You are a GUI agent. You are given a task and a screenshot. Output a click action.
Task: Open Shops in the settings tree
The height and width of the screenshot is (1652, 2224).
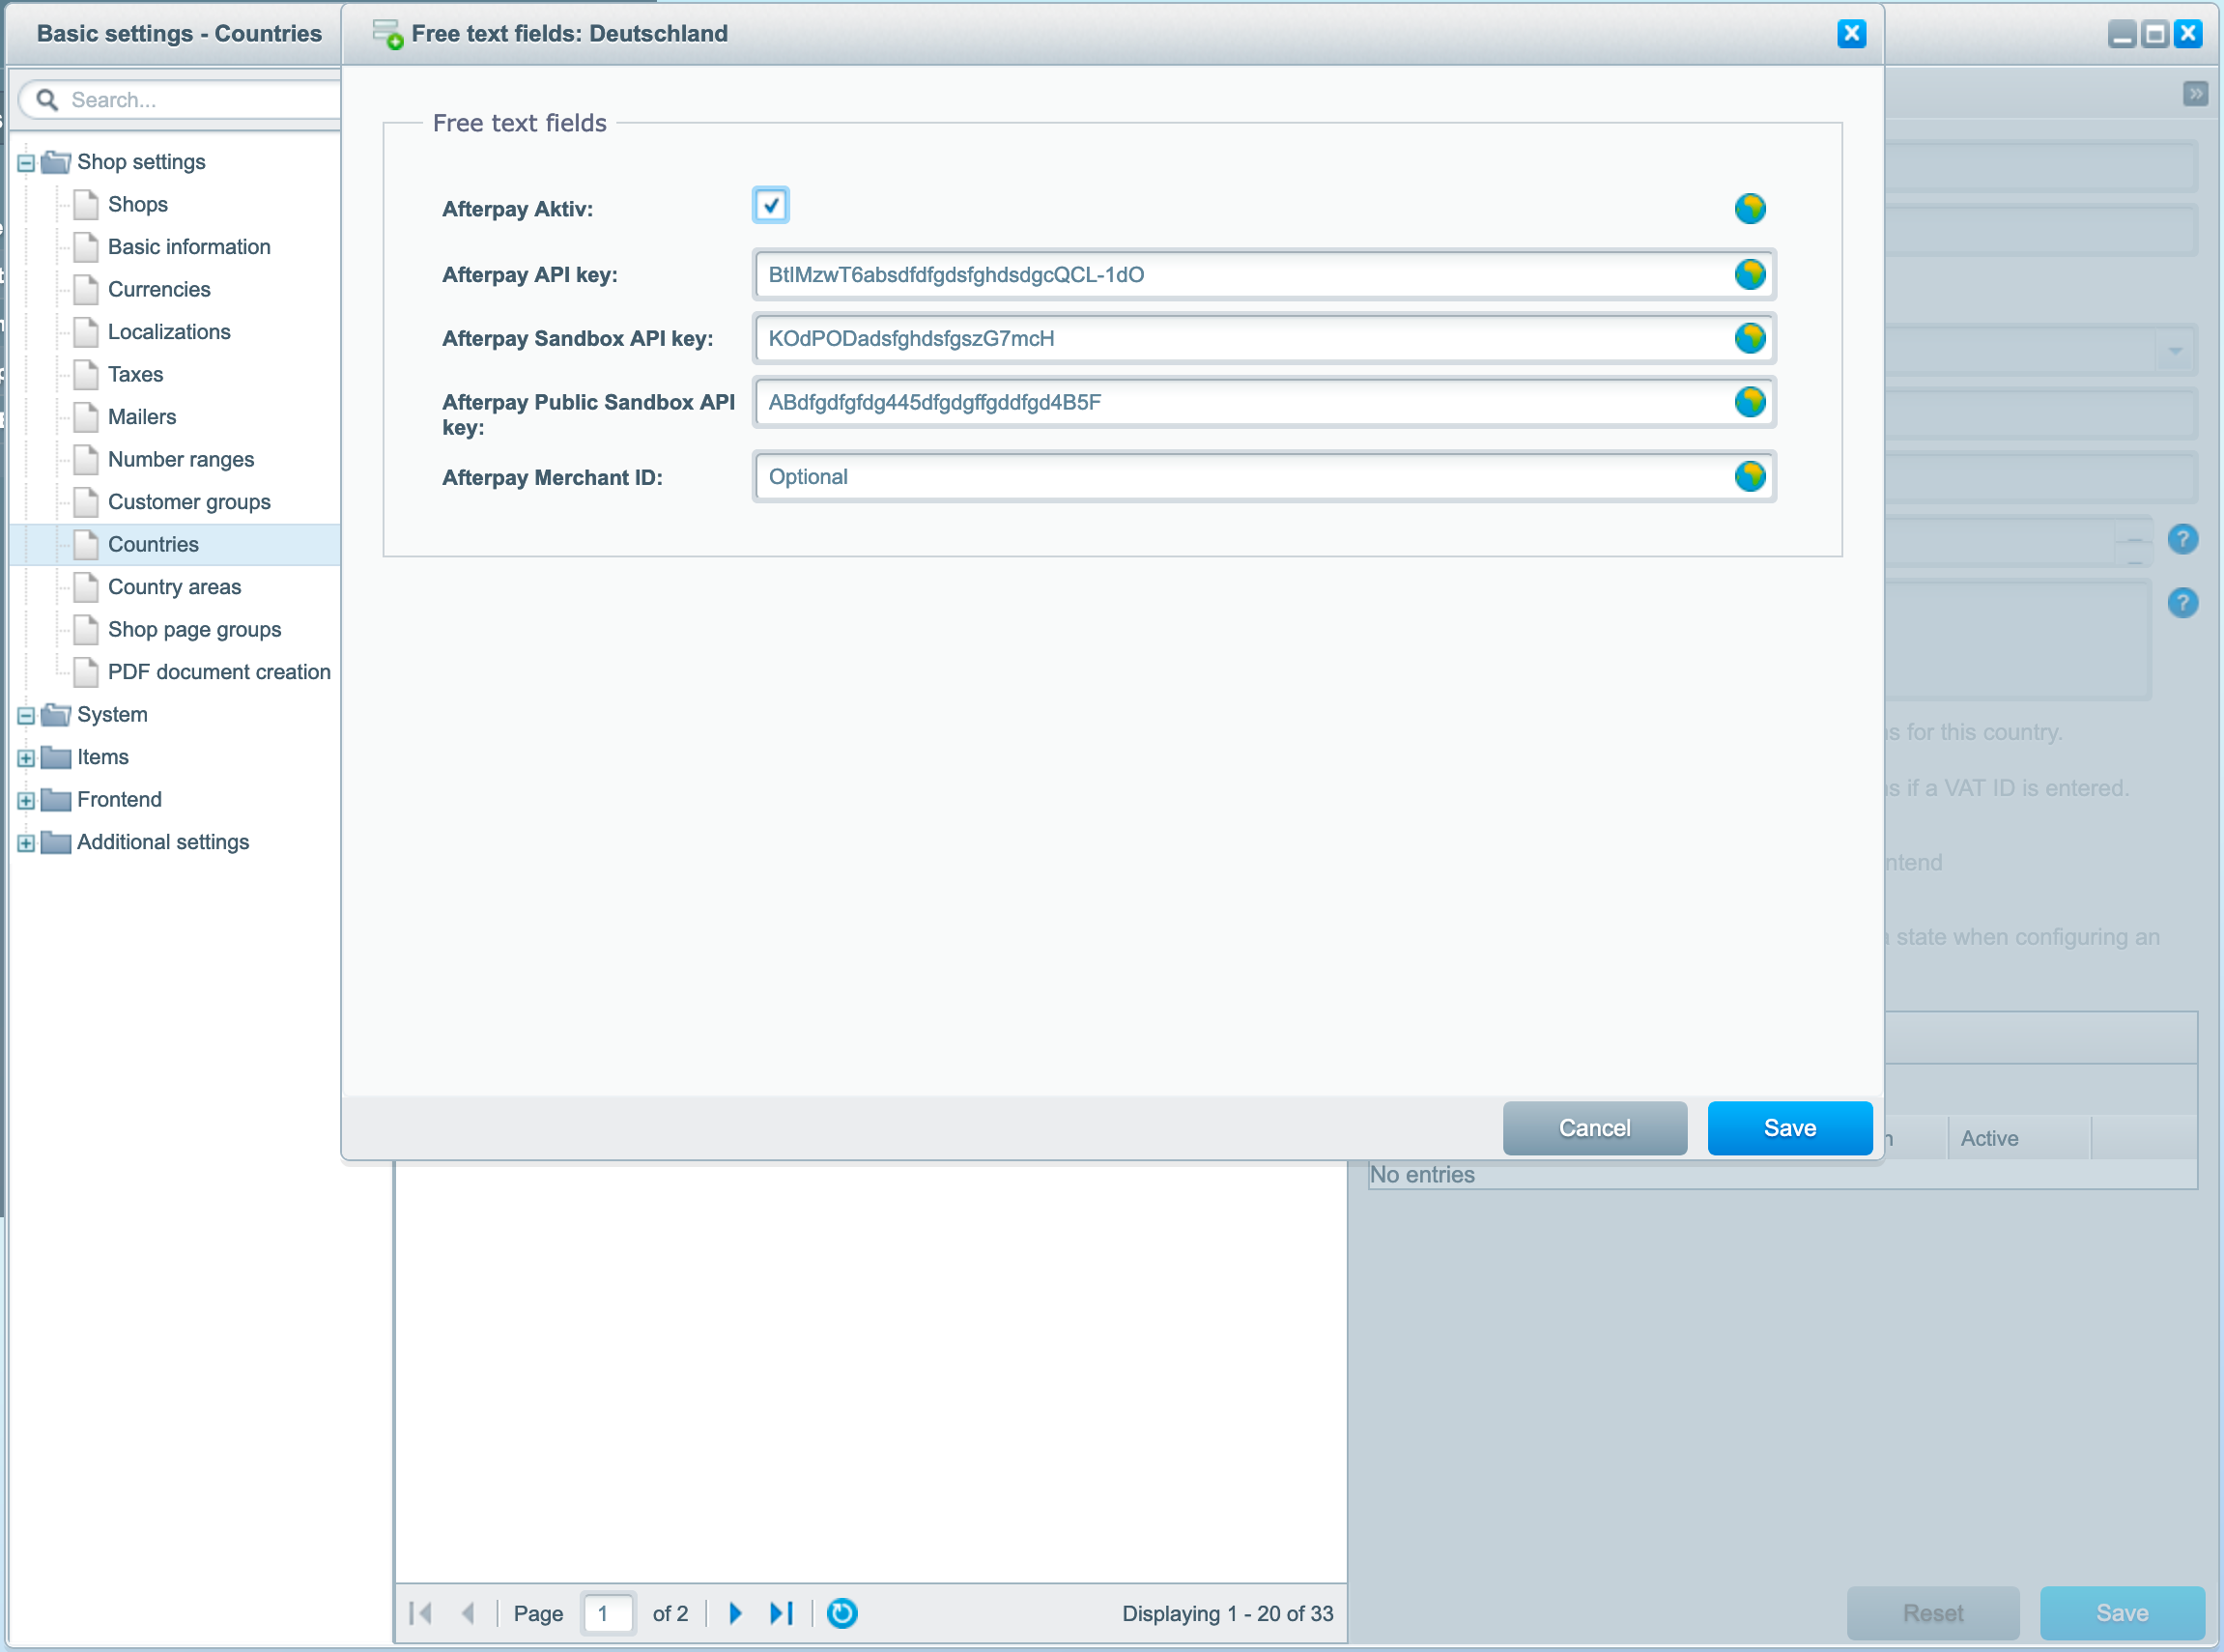click(x=137, y=204)
